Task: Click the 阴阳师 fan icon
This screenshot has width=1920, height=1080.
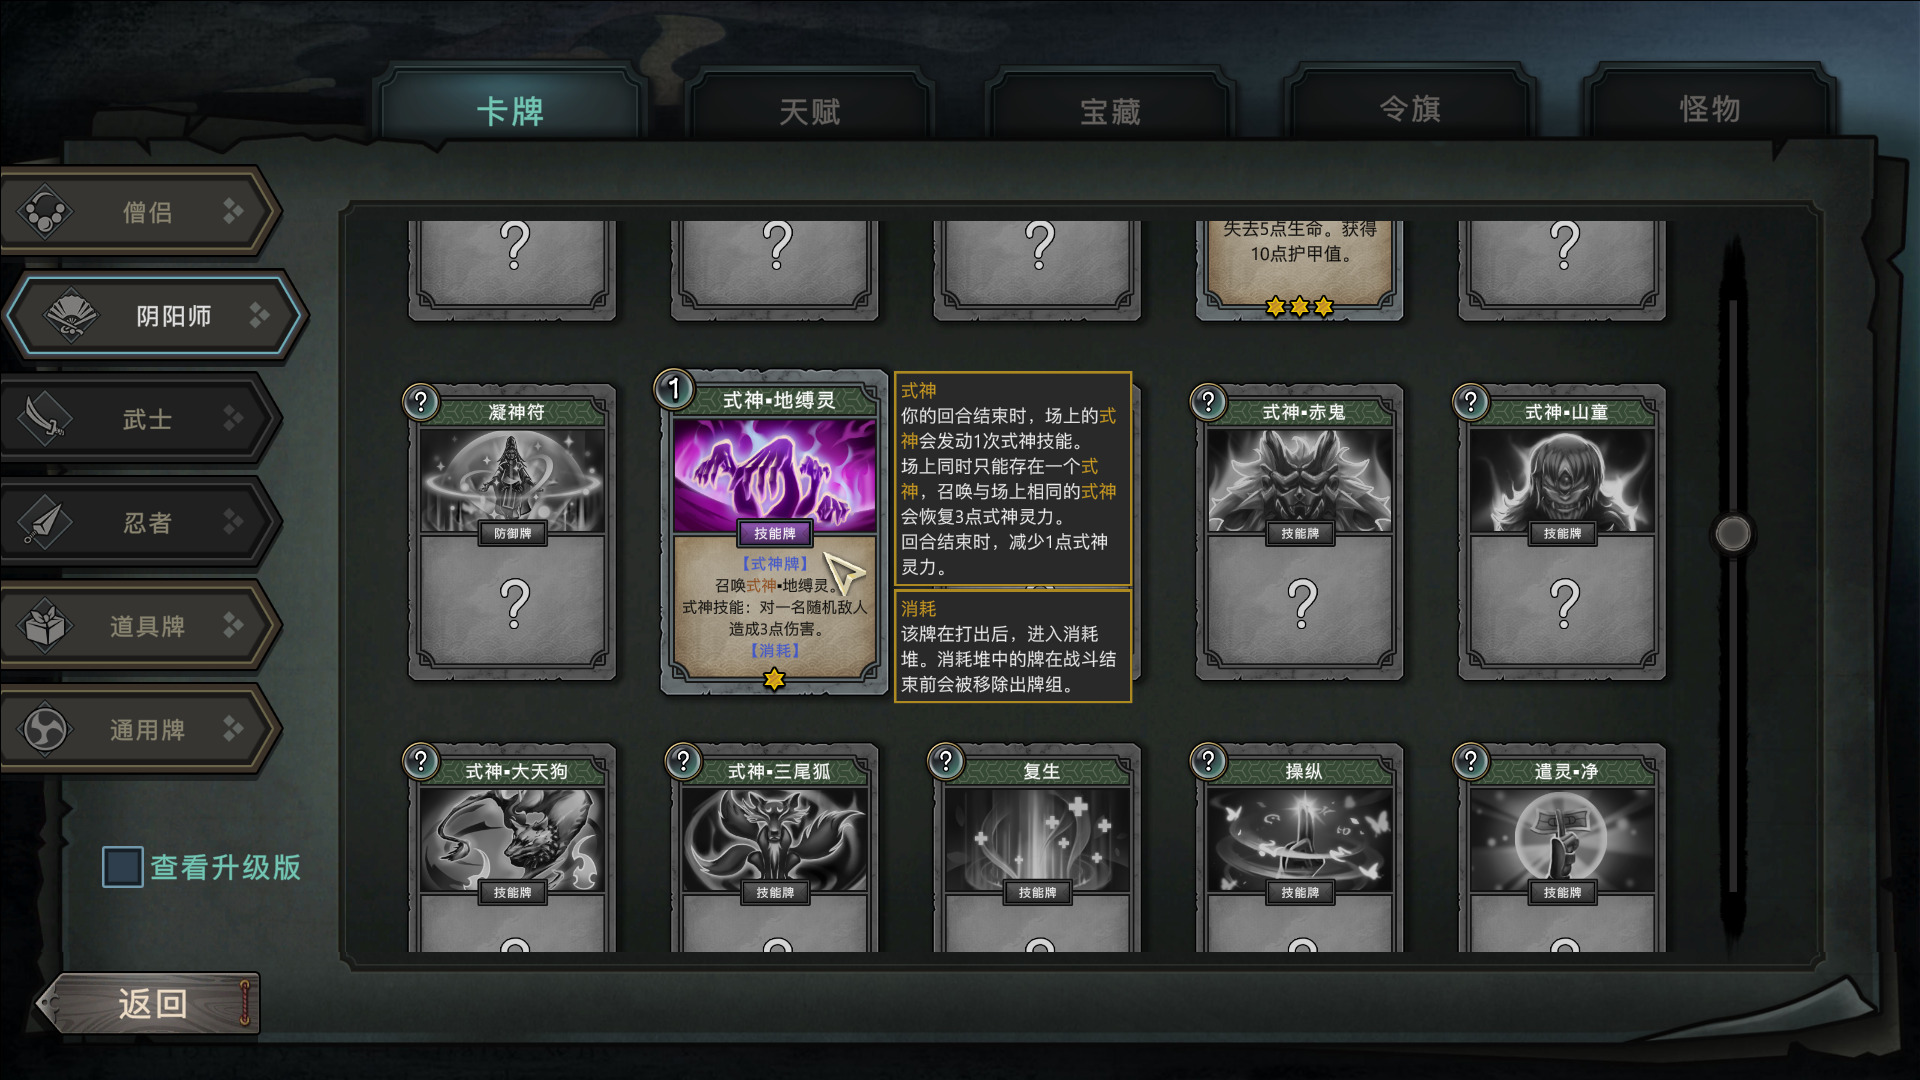Action: click(70, 316)
